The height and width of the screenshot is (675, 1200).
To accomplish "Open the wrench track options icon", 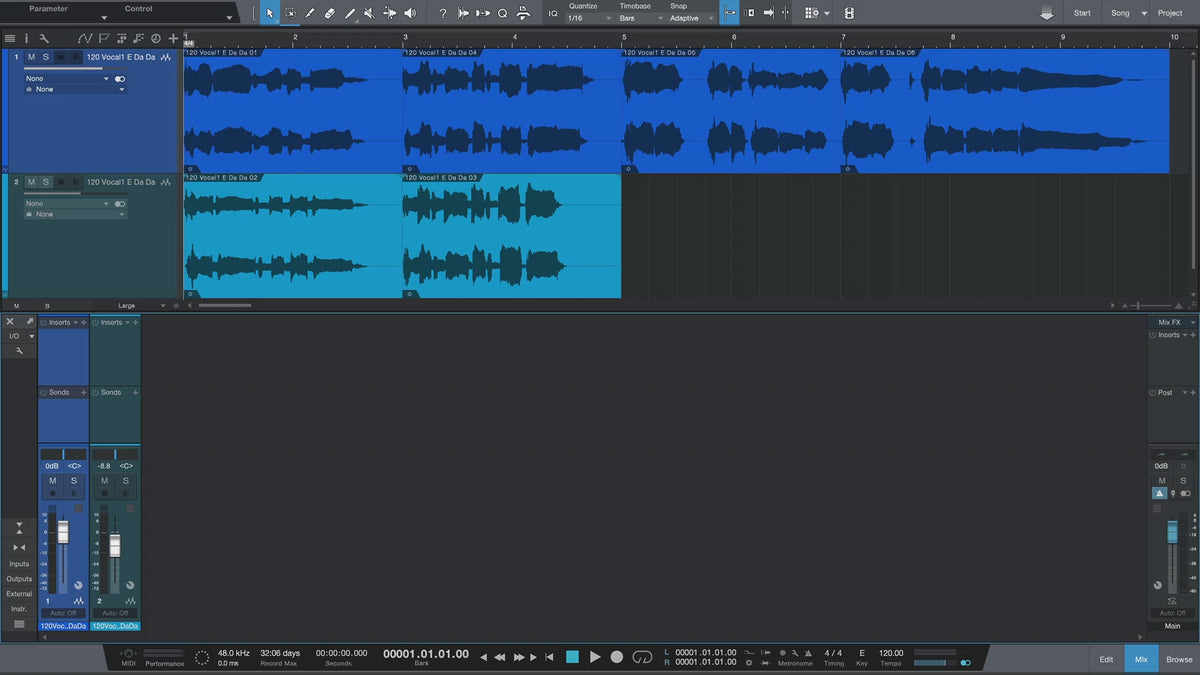I will (44, 39).
